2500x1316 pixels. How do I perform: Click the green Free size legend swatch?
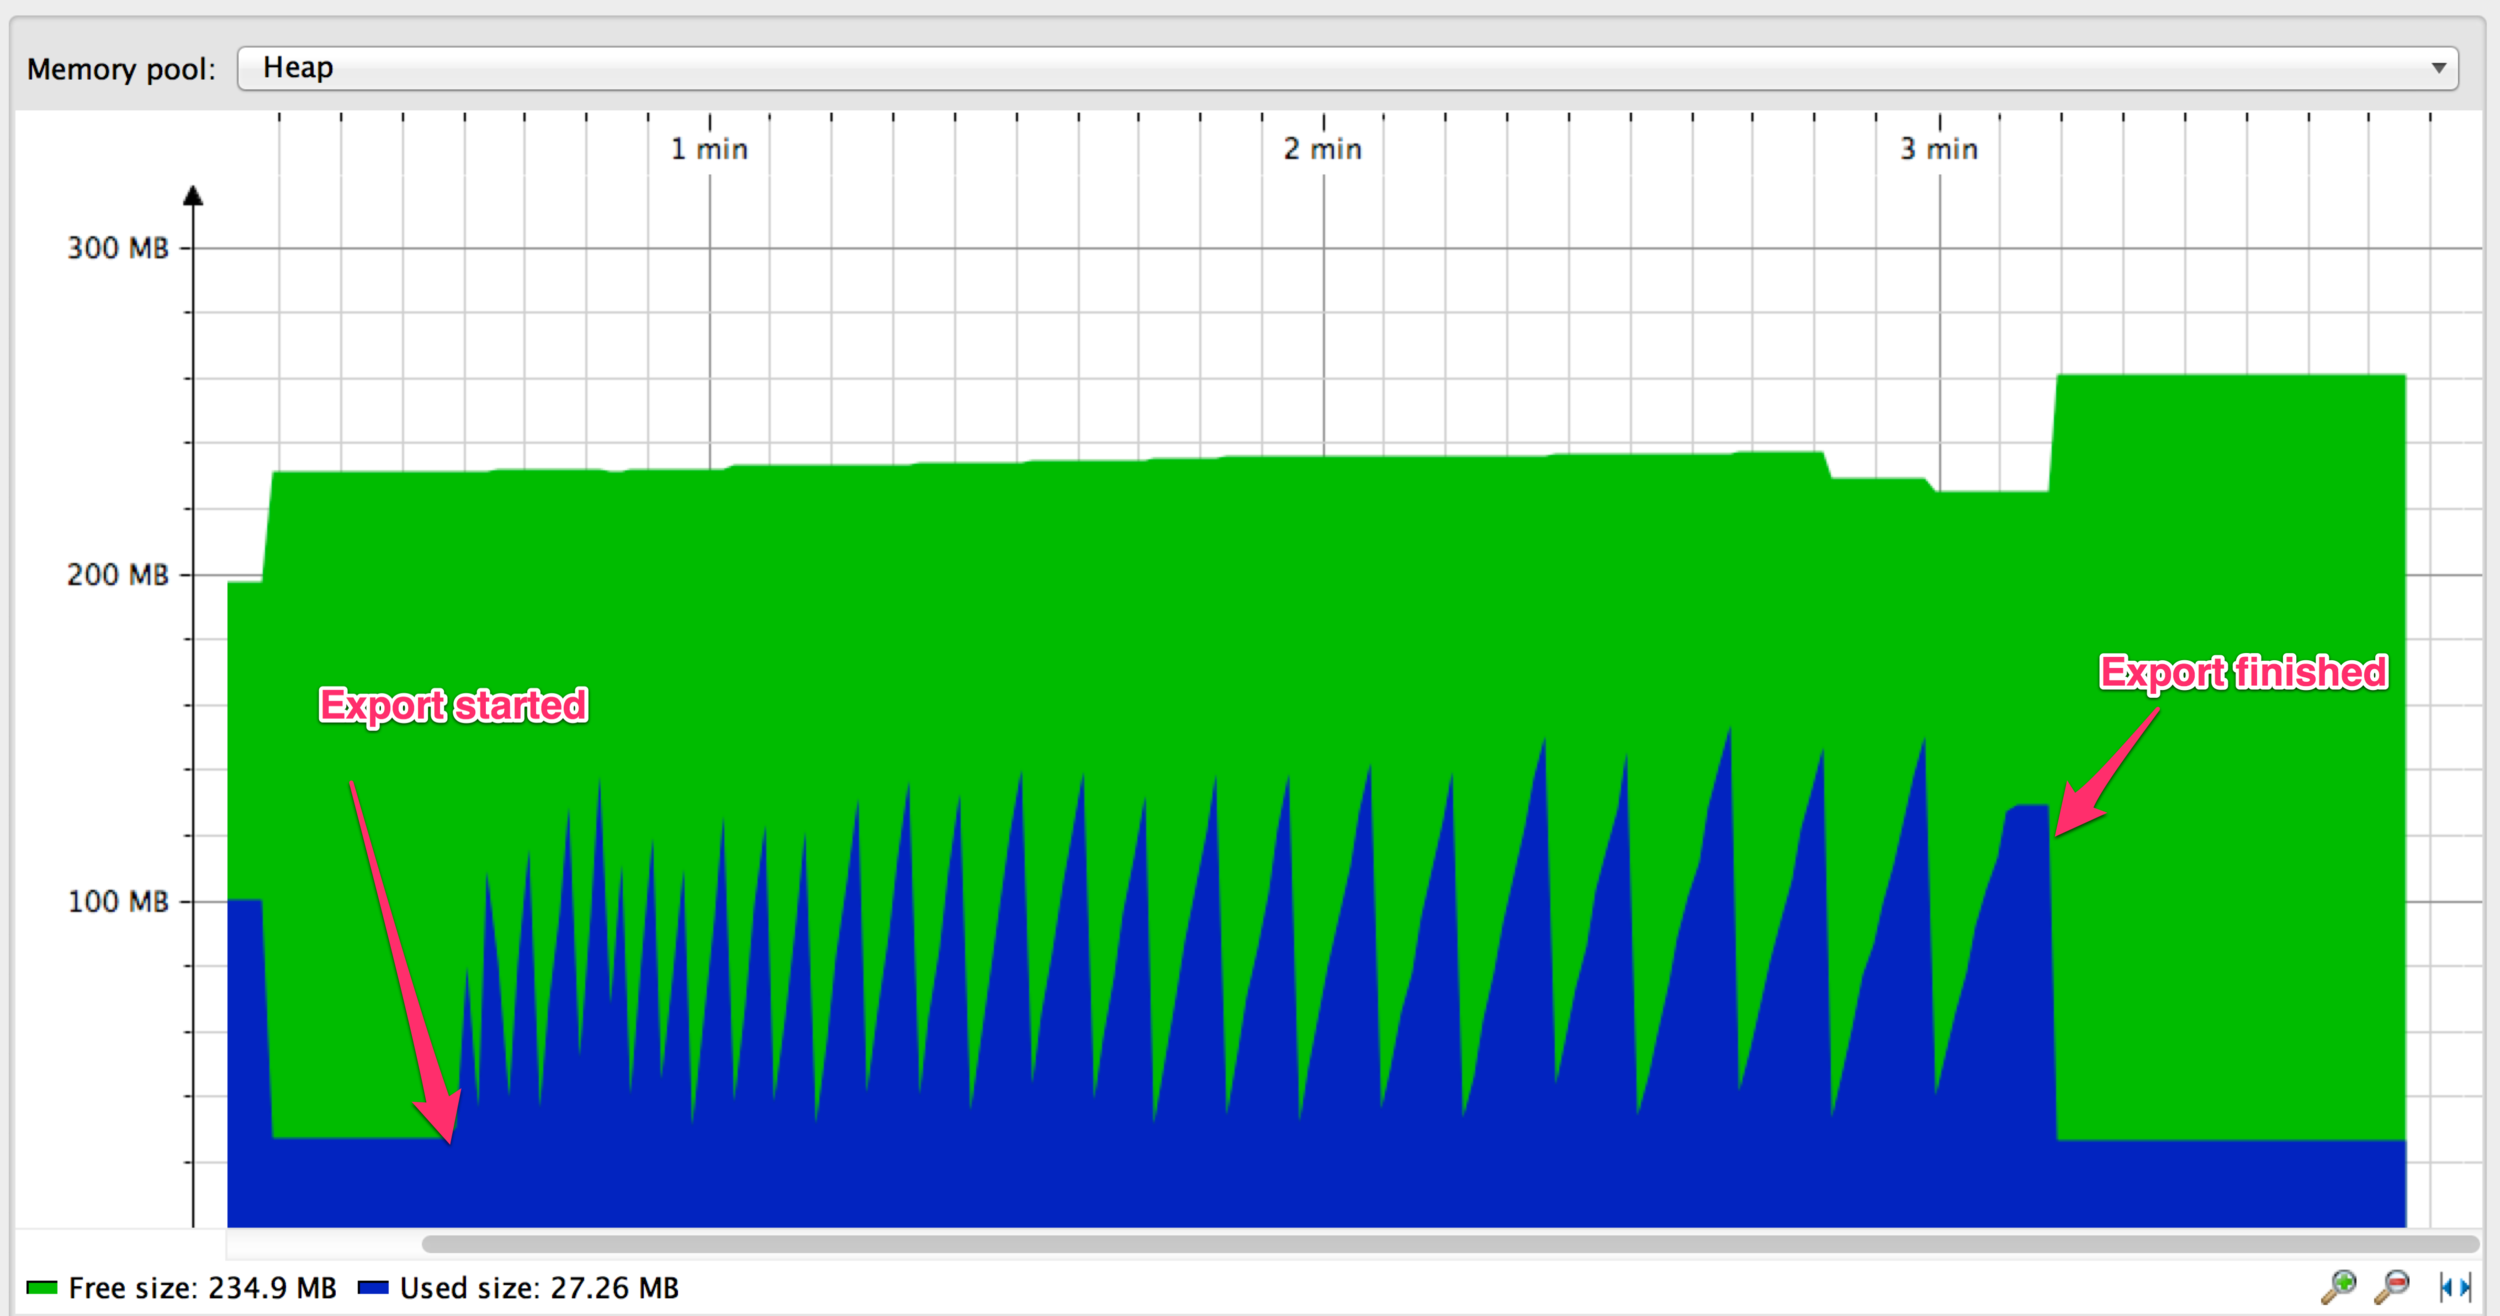[42, 1288]
